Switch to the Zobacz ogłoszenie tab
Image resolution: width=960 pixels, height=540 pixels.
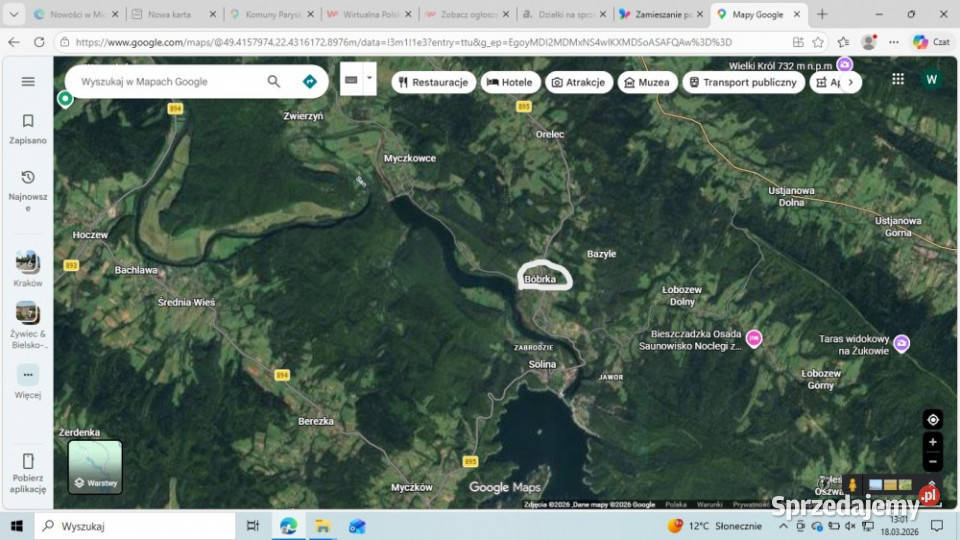tap(467, 14)
